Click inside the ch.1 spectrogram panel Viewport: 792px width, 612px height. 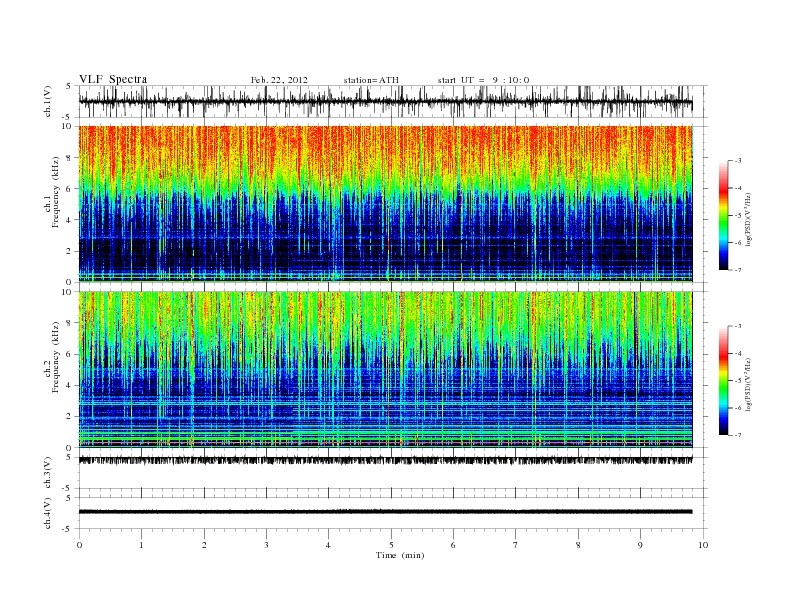(385, 204)
